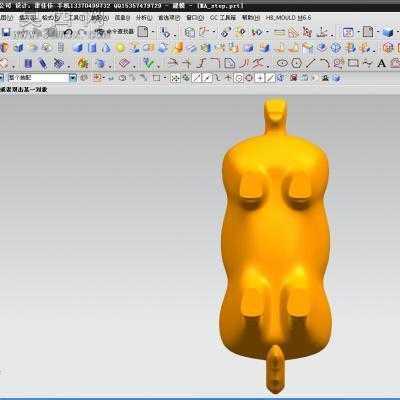This screenshot has width=400, height=400.
Task: Open the selection scope combo box arrow
Action: point(73,78)
